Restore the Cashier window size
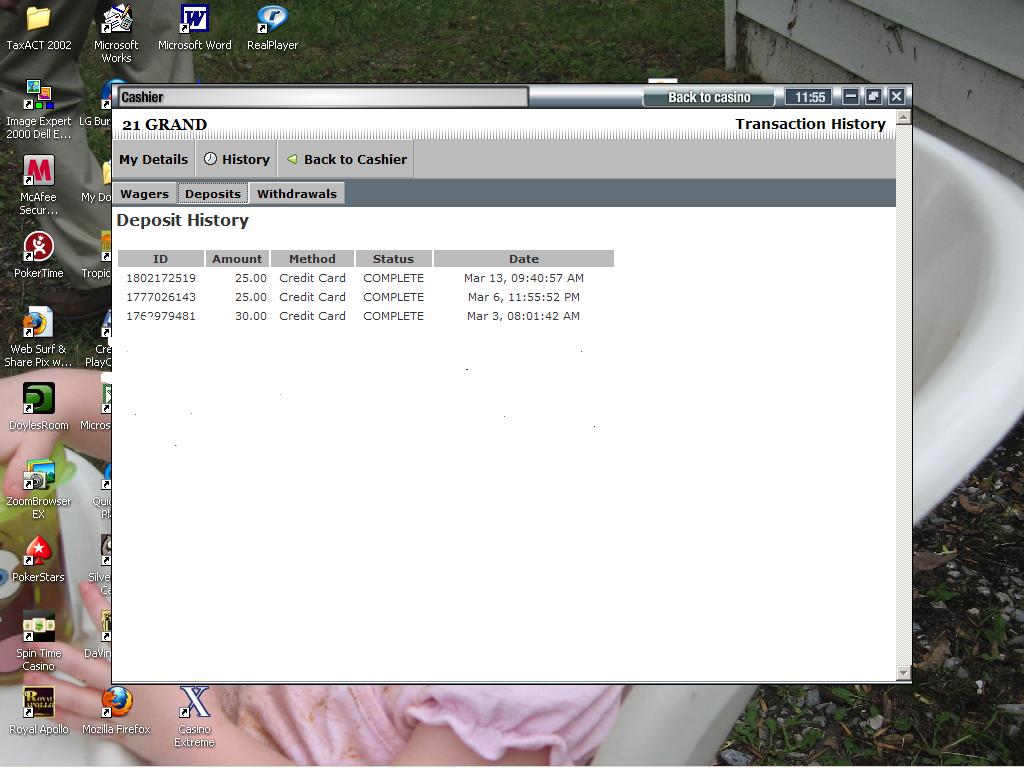1024x768 pixels. pos(873,97)
